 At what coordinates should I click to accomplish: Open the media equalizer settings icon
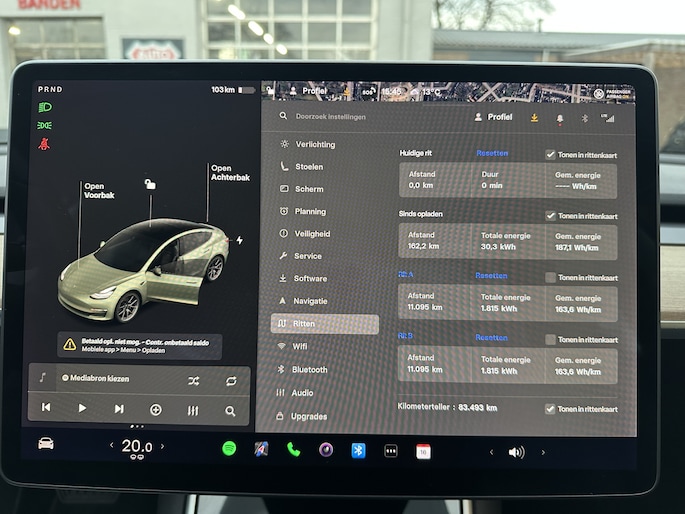[193, 410]
